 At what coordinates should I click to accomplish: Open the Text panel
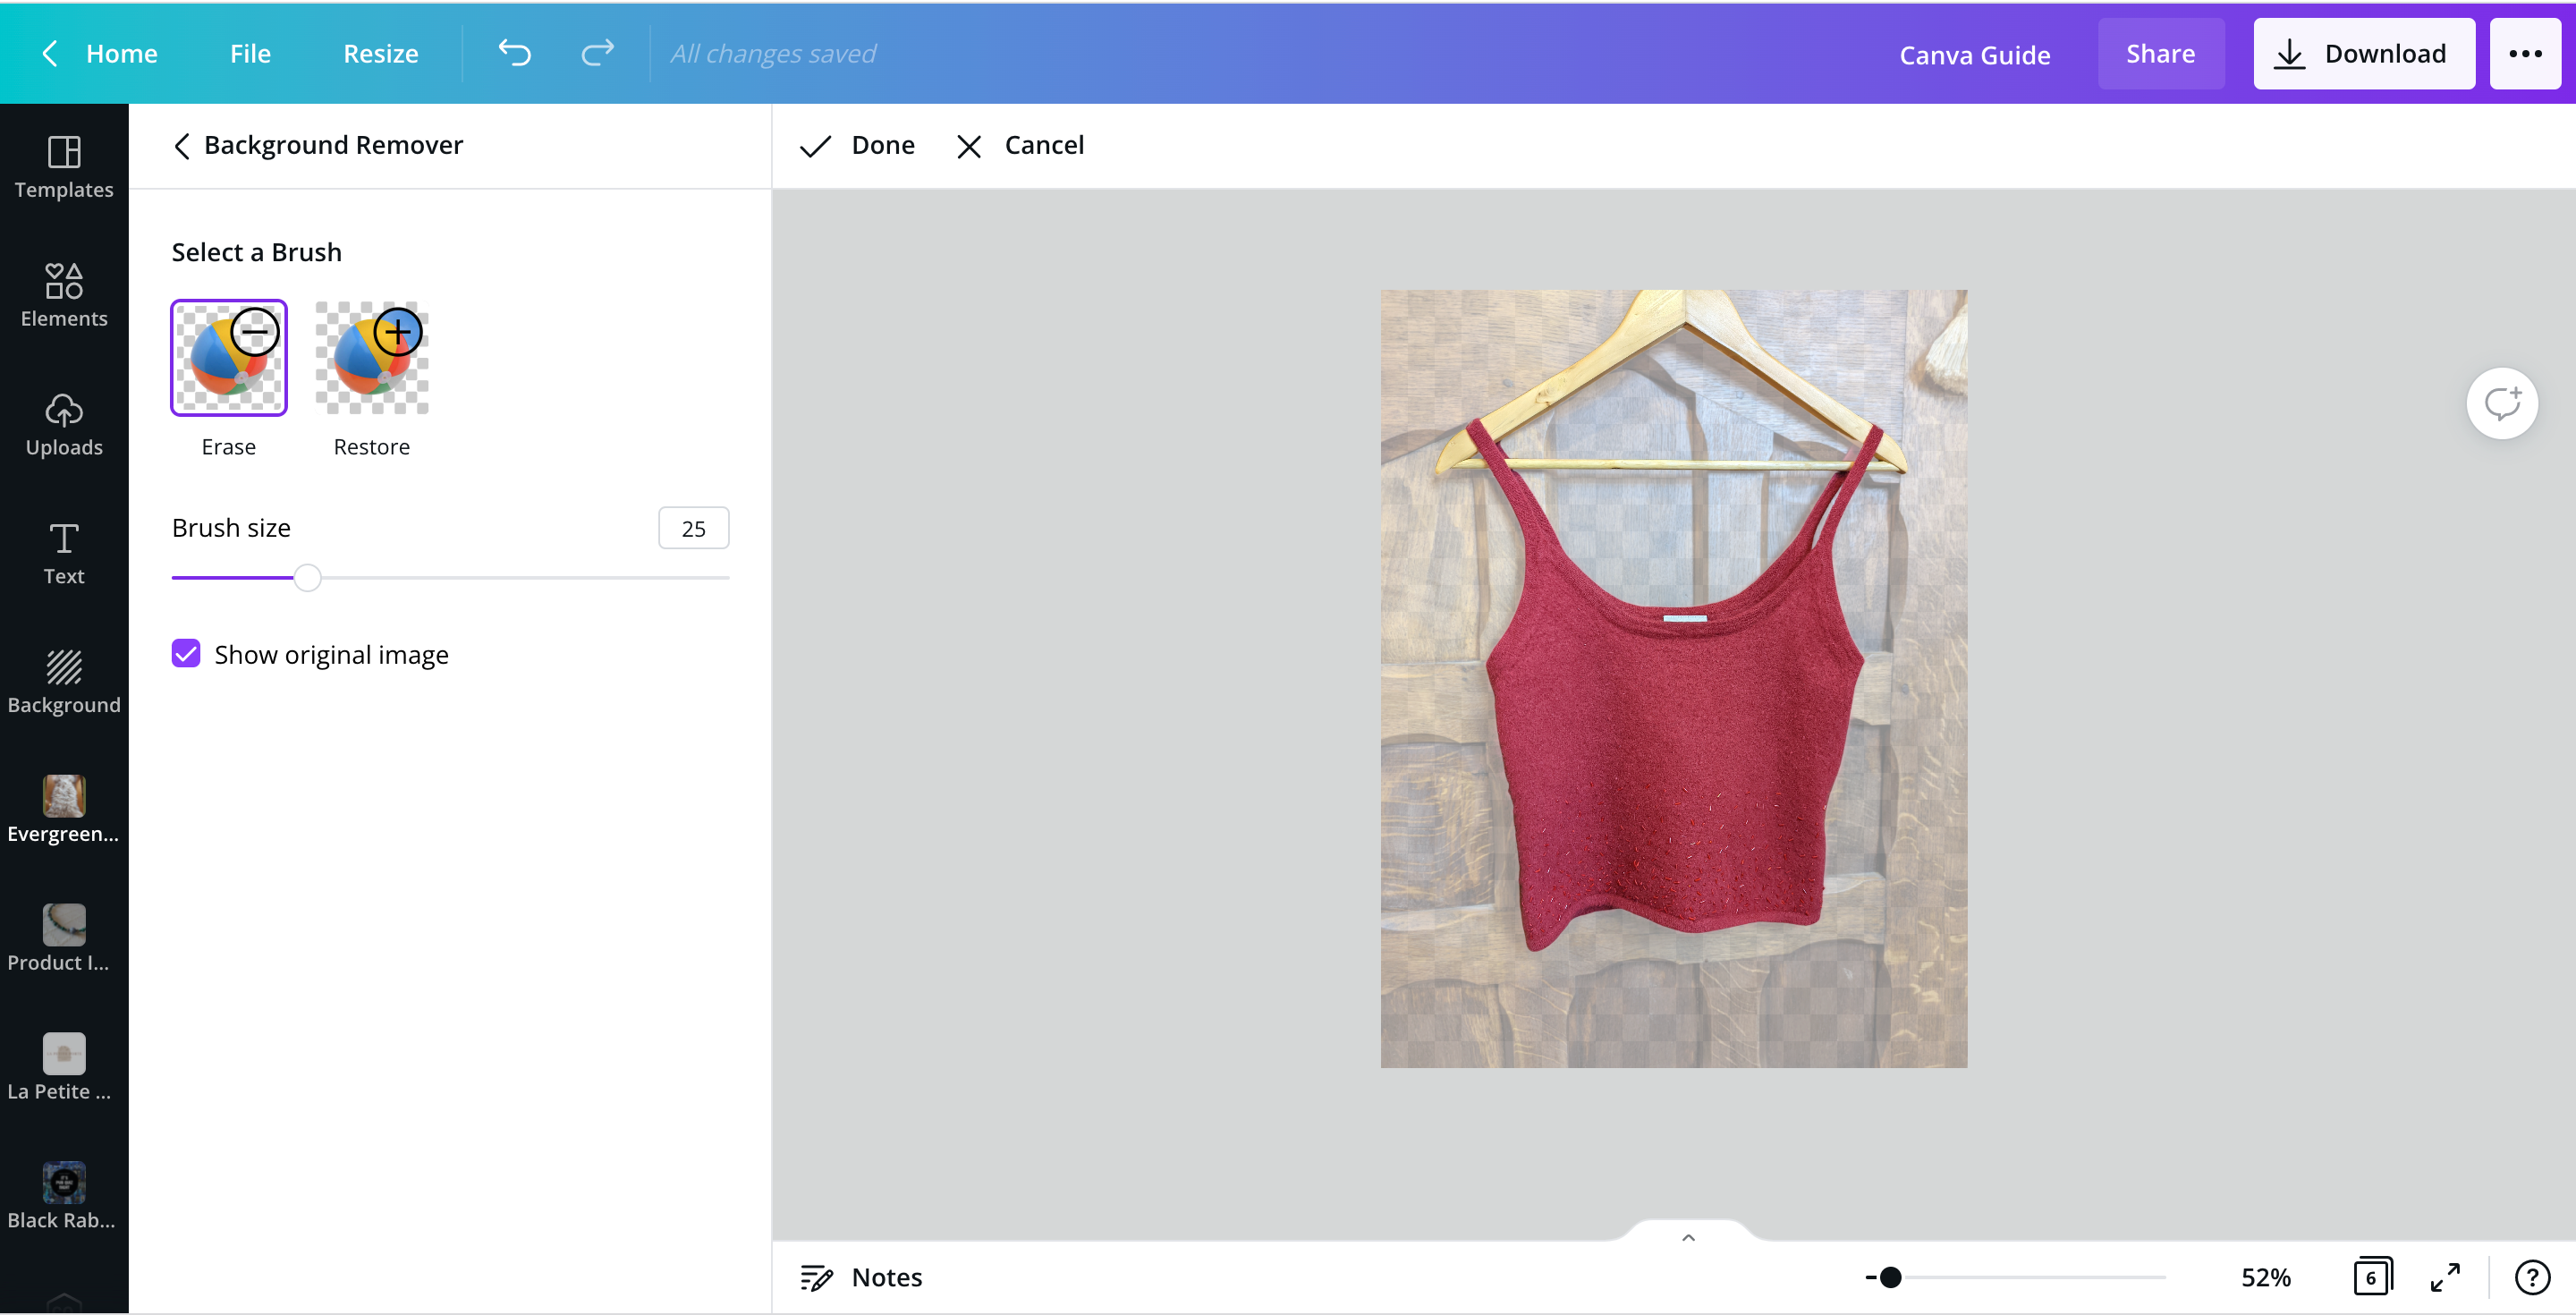click(64, 553)
